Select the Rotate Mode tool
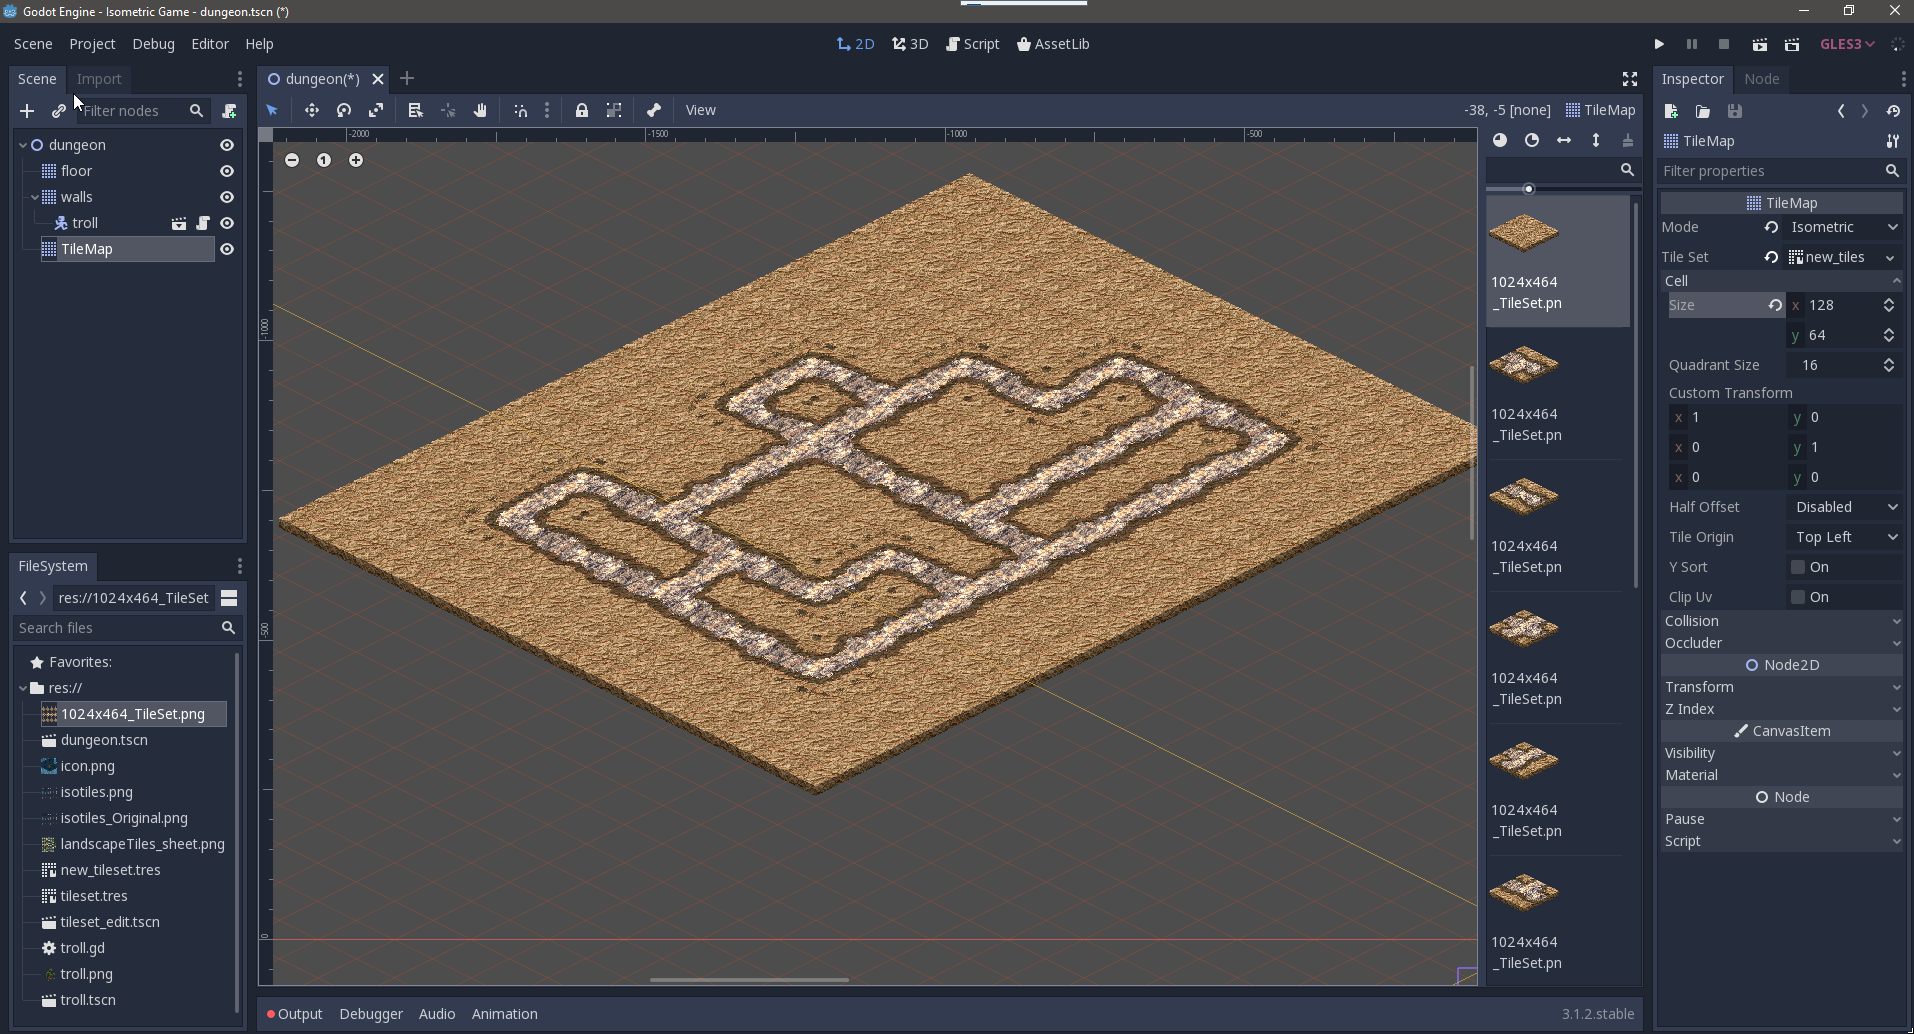This screenshot has height=1034, width=1914. (x=343, y=110)
